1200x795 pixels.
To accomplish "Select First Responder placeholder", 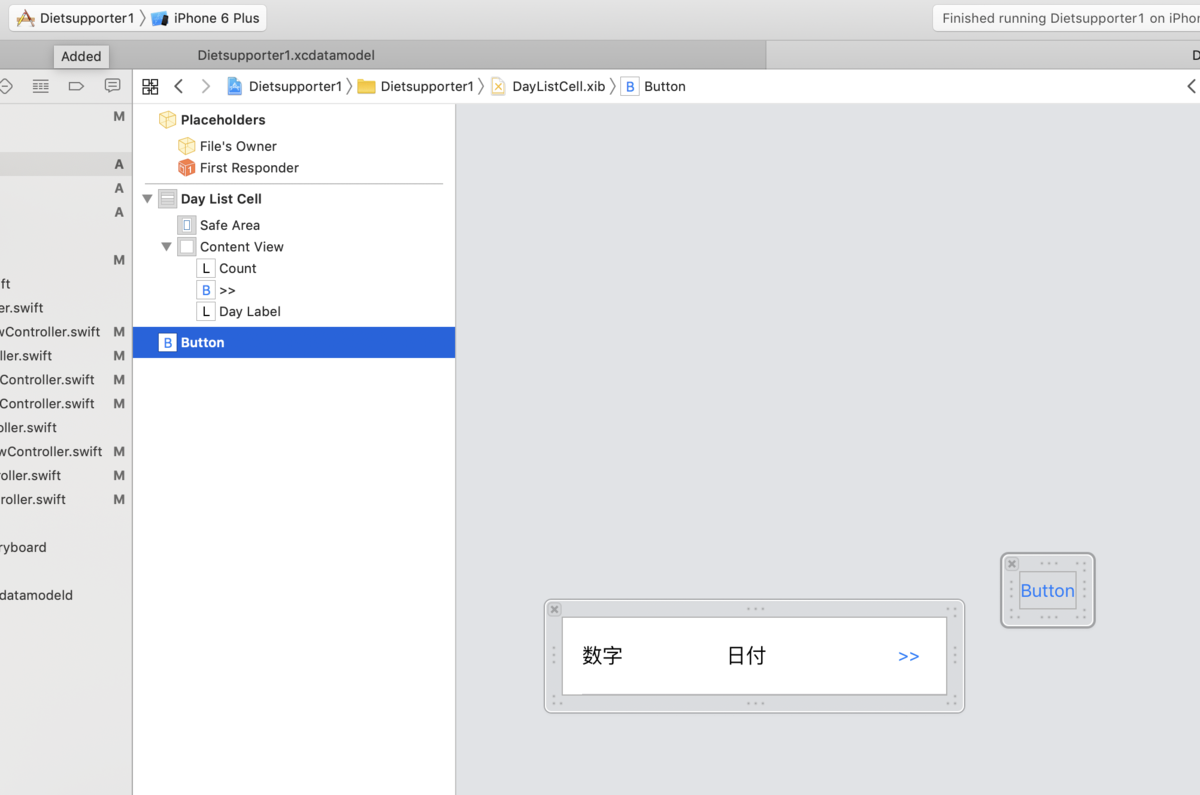I will pos(249,168).
